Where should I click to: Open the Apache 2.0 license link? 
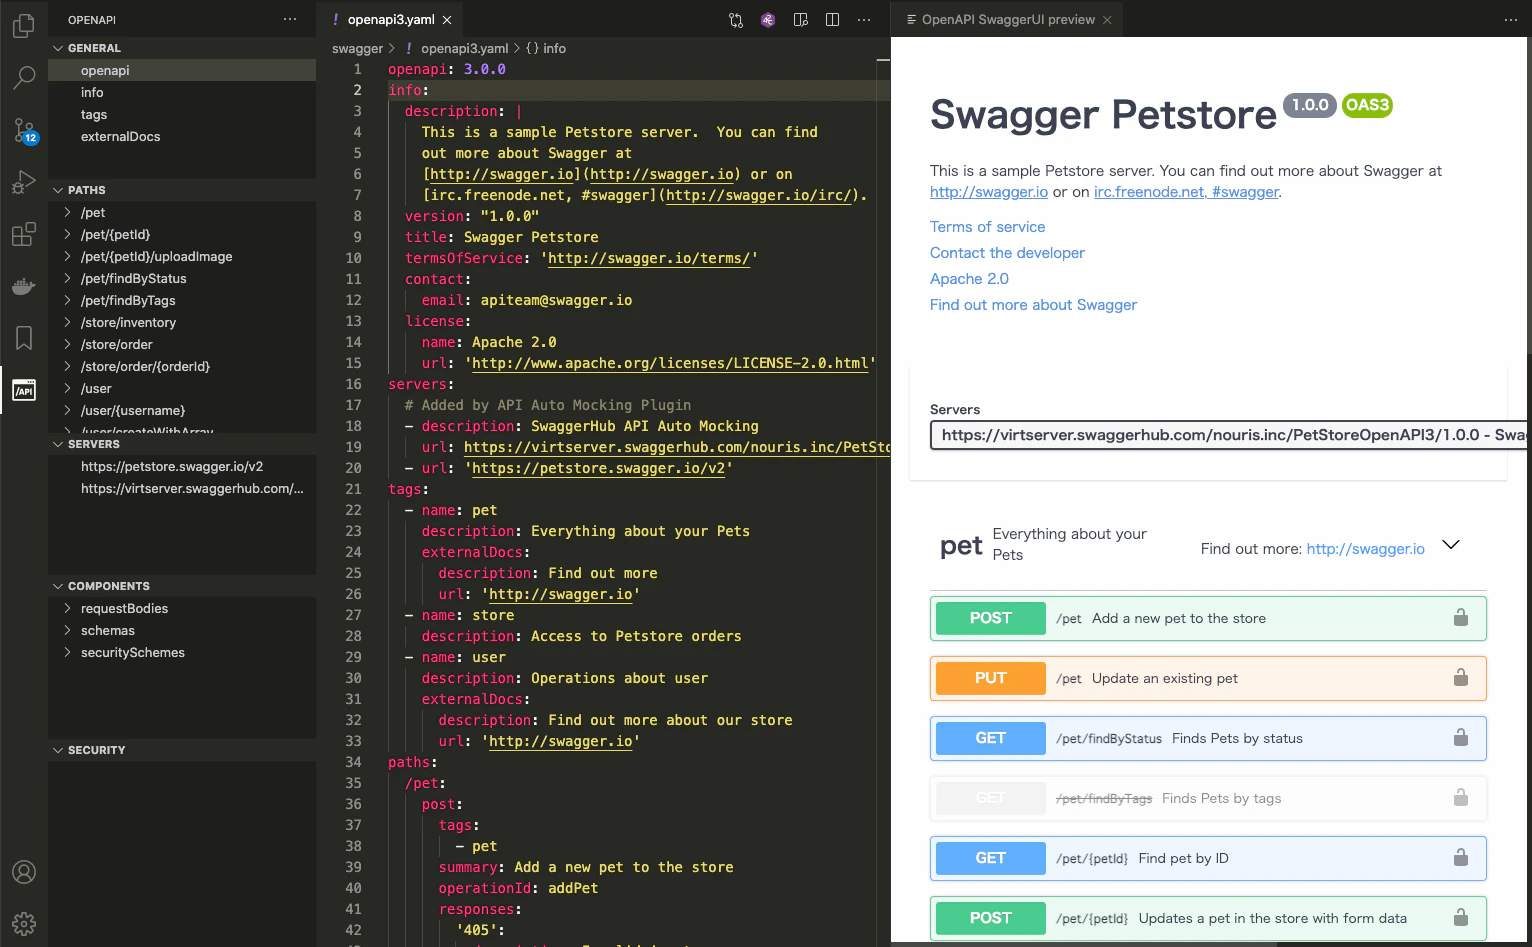click(x=969, y=279)
